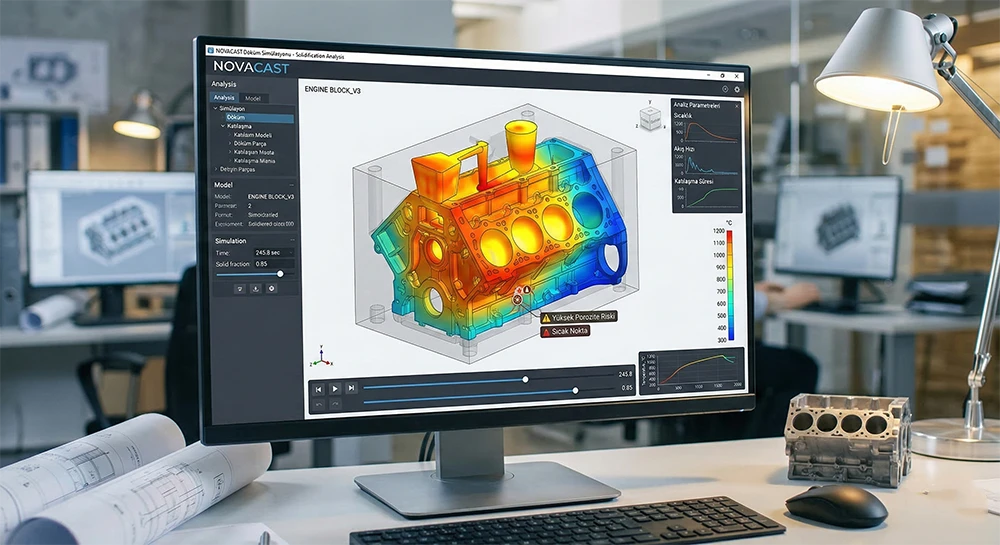
Task: Click the view orientation cube
Action: [650, 117]
